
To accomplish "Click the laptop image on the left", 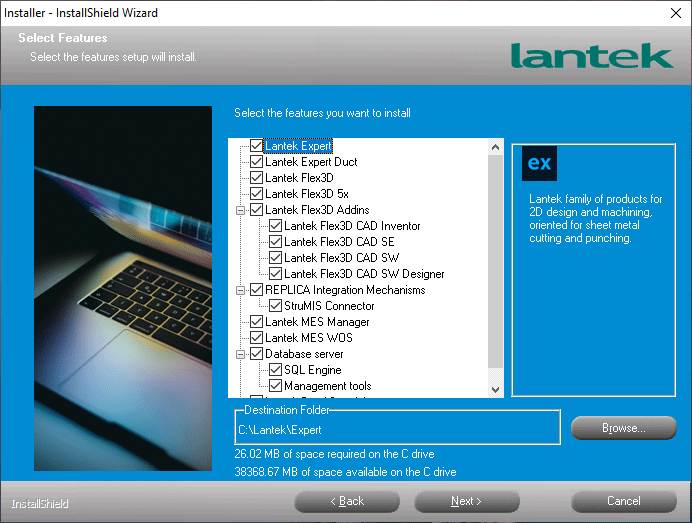I will pos(123,288).
